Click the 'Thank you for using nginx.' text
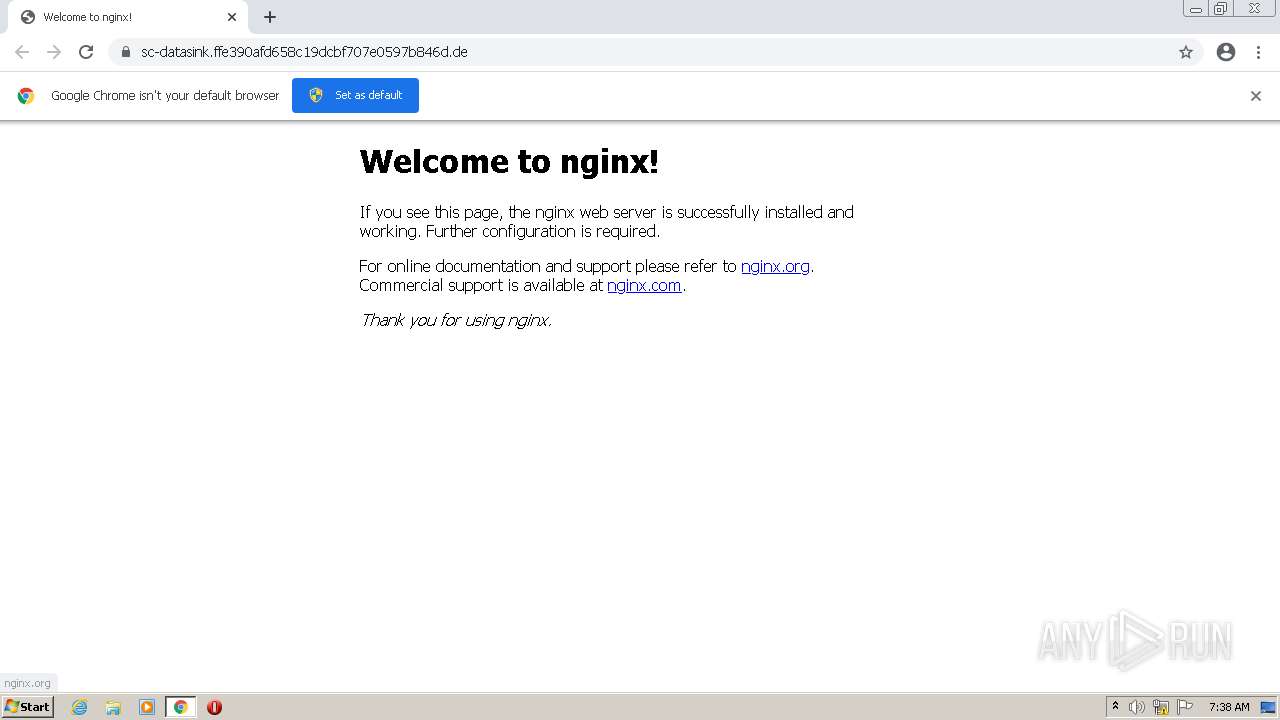1280x720 pixels. 456,320
